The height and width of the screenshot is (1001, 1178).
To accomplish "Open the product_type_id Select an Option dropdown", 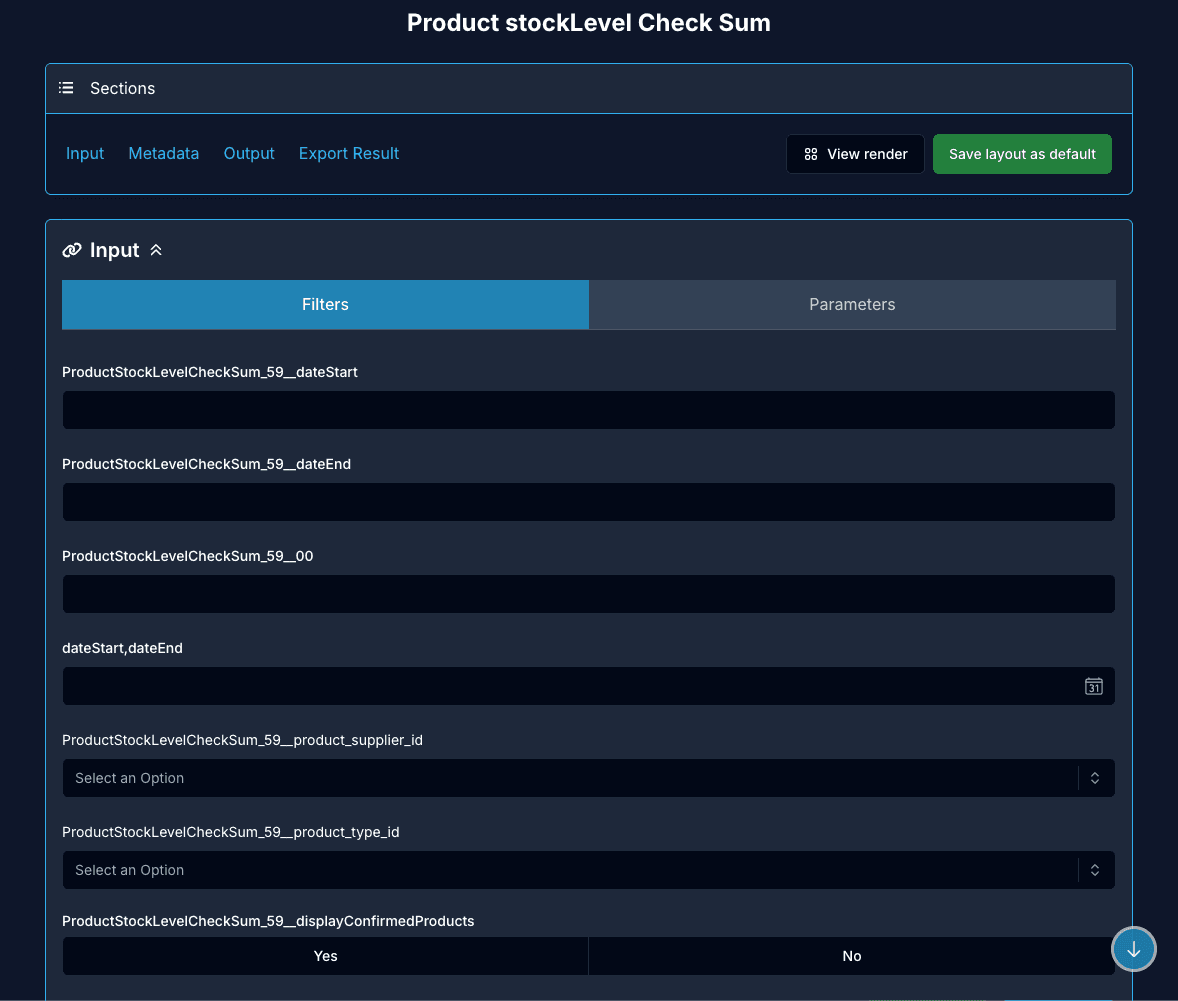I will tap(588, 869).
